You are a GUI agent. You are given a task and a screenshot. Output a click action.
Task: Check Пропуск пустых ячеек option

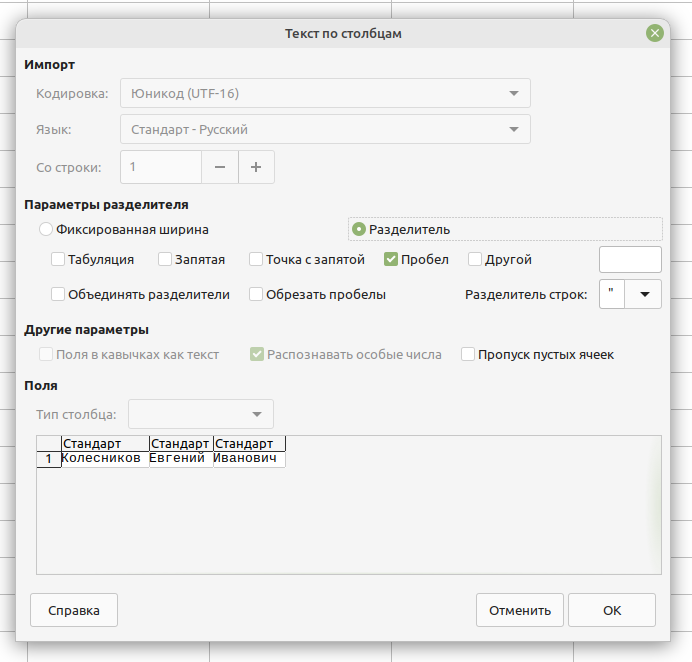pos(468,354)
